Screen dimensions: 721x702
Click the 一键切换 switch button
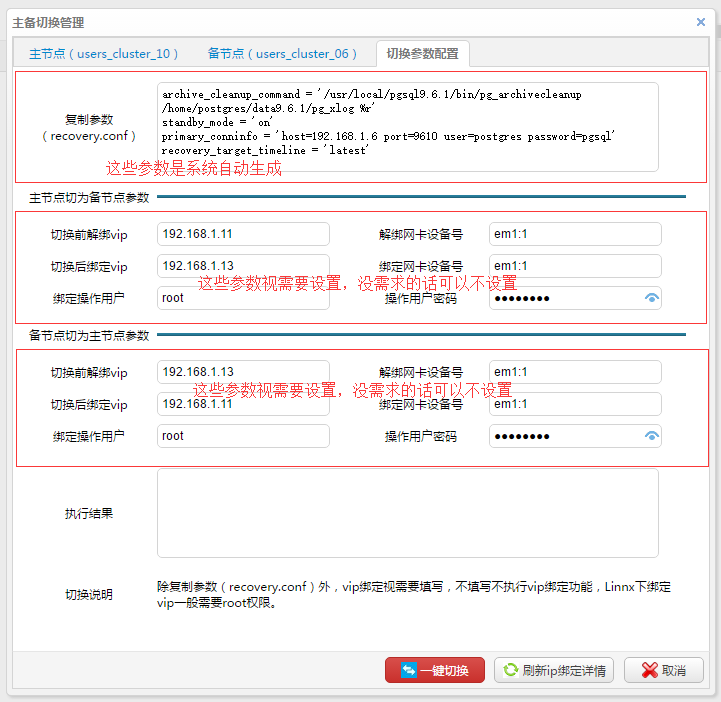tap(434, 670)
